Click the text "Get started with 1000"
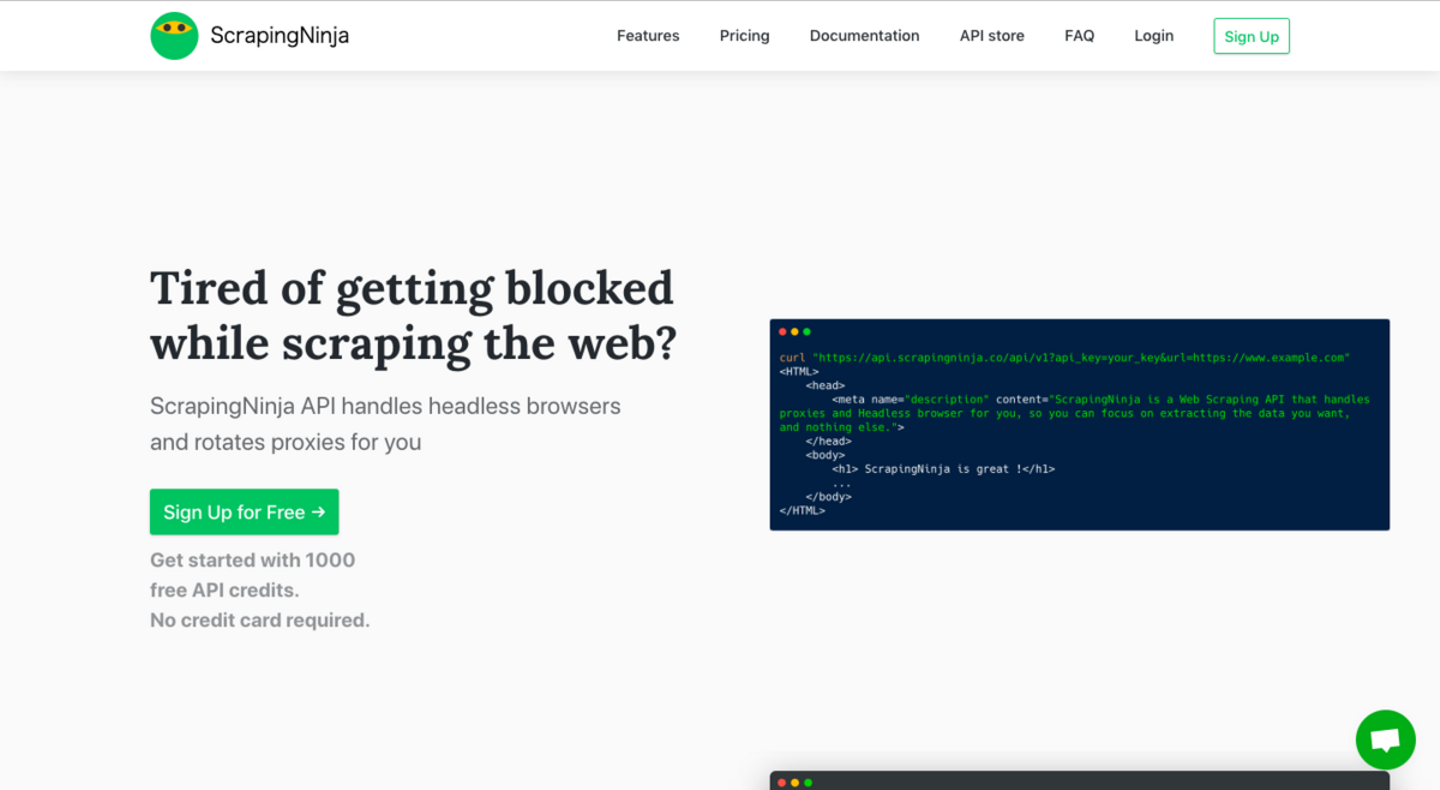 point(253,560)
